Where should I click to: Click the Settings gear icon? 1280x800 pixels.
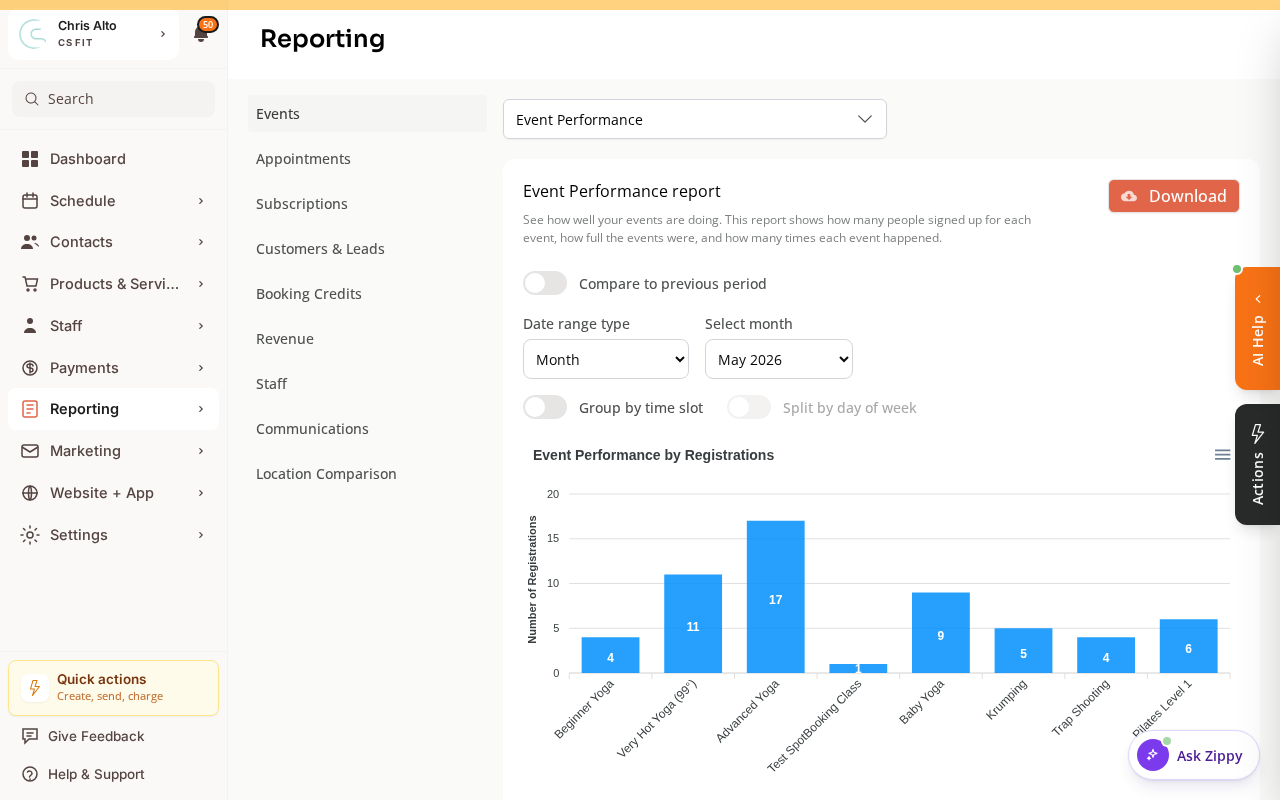point(30,535)
